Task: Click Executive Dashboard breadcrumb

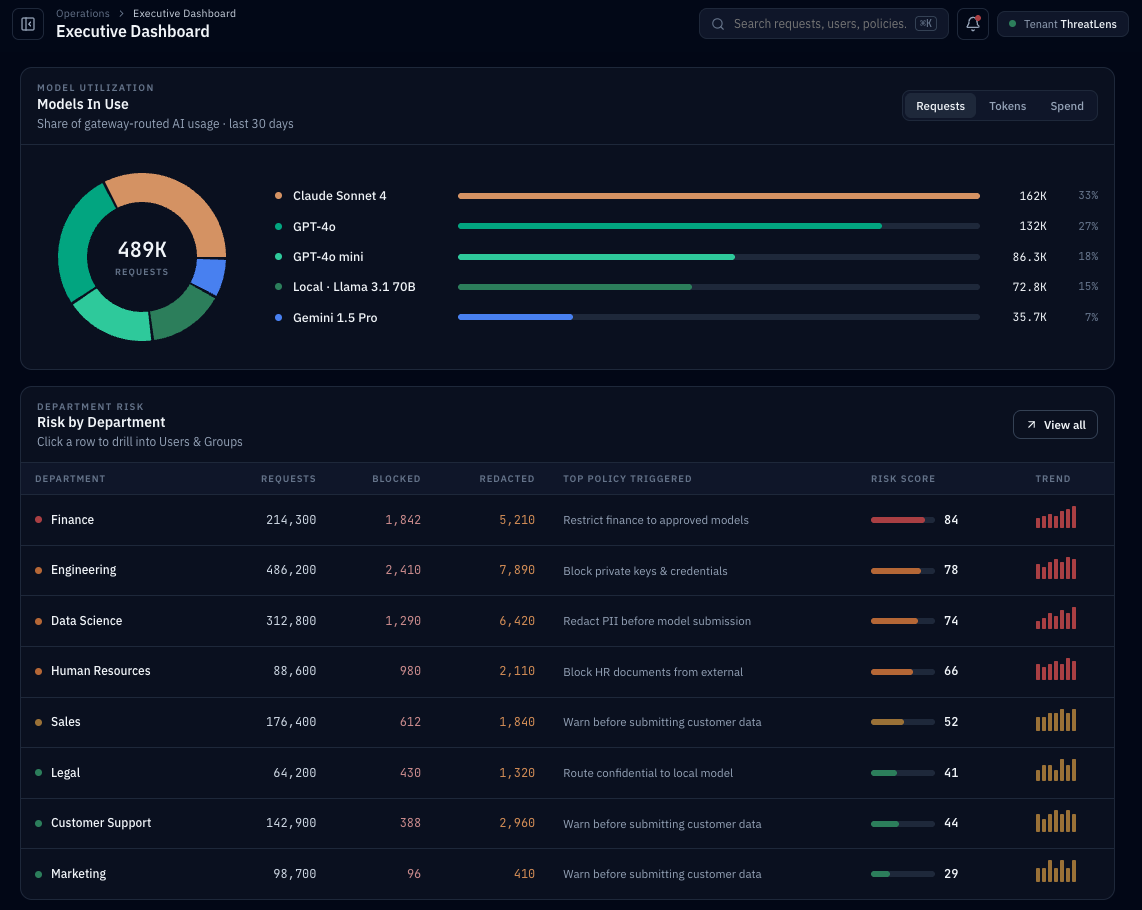Action: pos(184,13)
